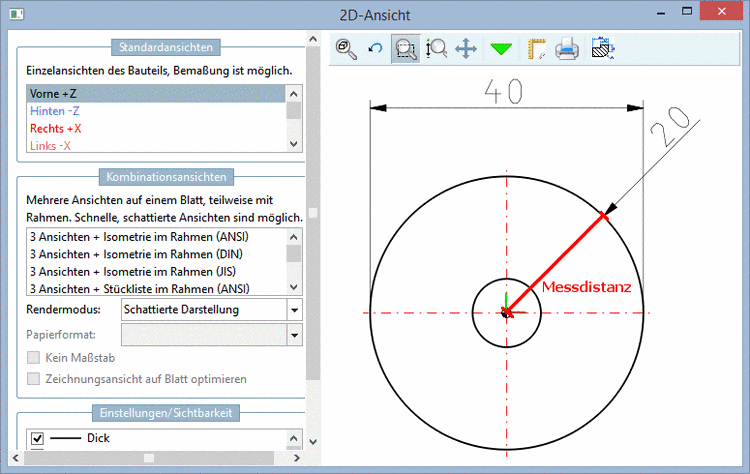Close the 2D-Ansicht window
750x474 pixels.
pyautogui.click(x=721, y=11)
